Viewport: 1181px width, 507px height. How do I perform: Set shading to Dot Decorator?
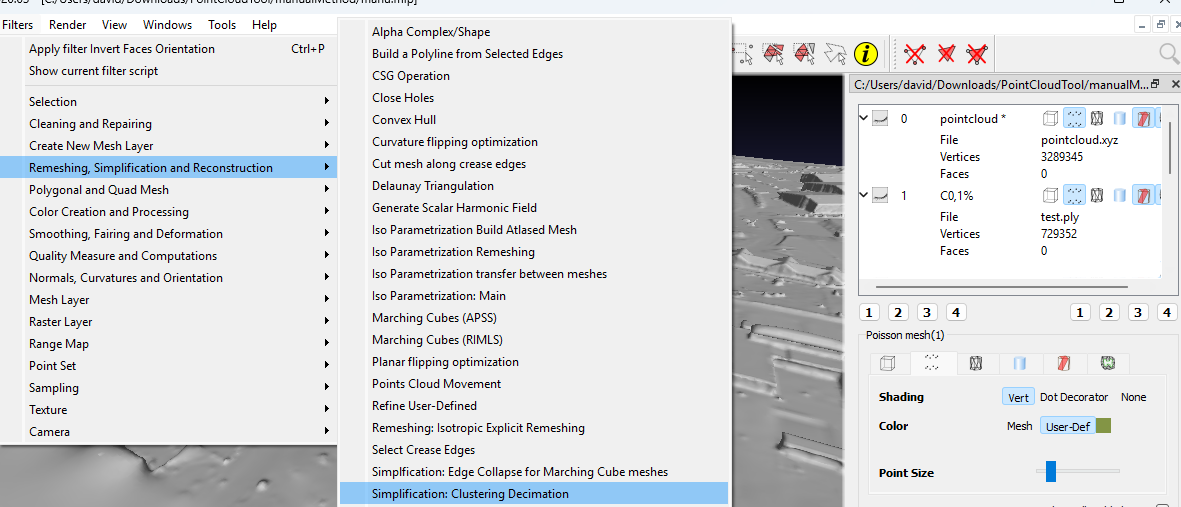coord(1074,397)
